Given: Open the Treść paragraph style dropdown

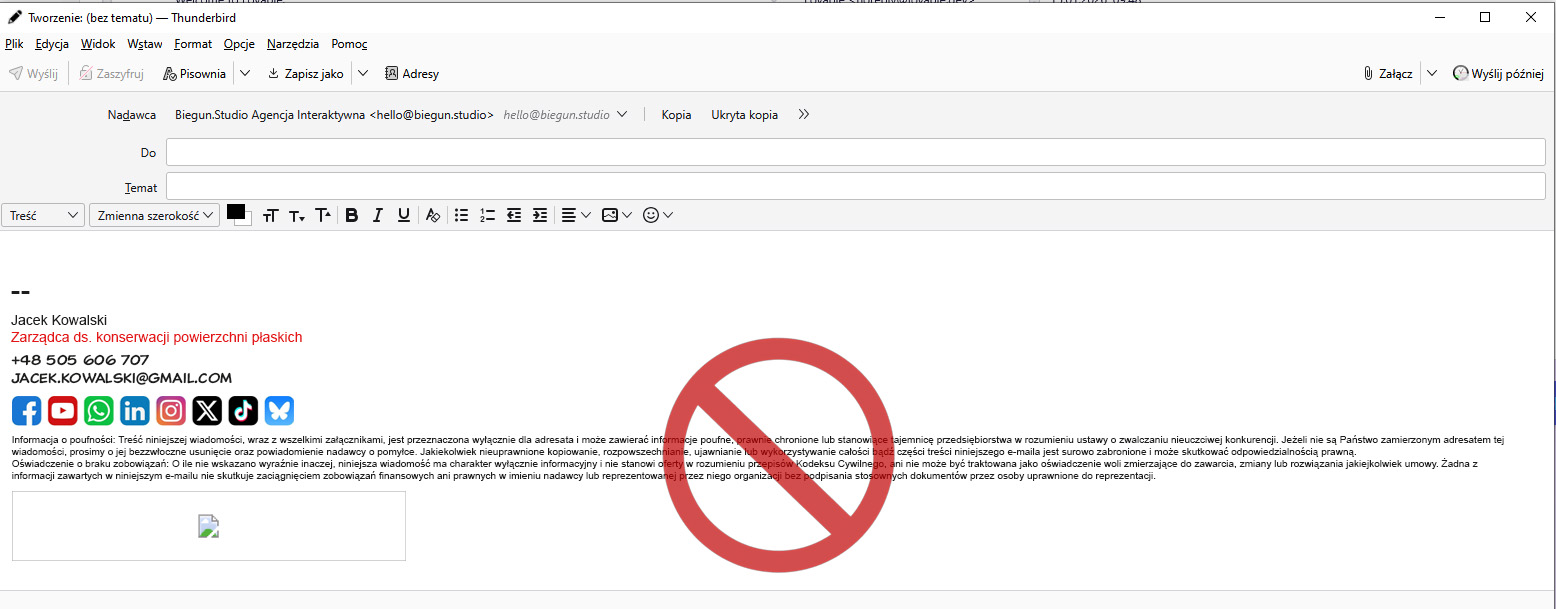Looking at the screenshot, I should (x=44, y=215).
